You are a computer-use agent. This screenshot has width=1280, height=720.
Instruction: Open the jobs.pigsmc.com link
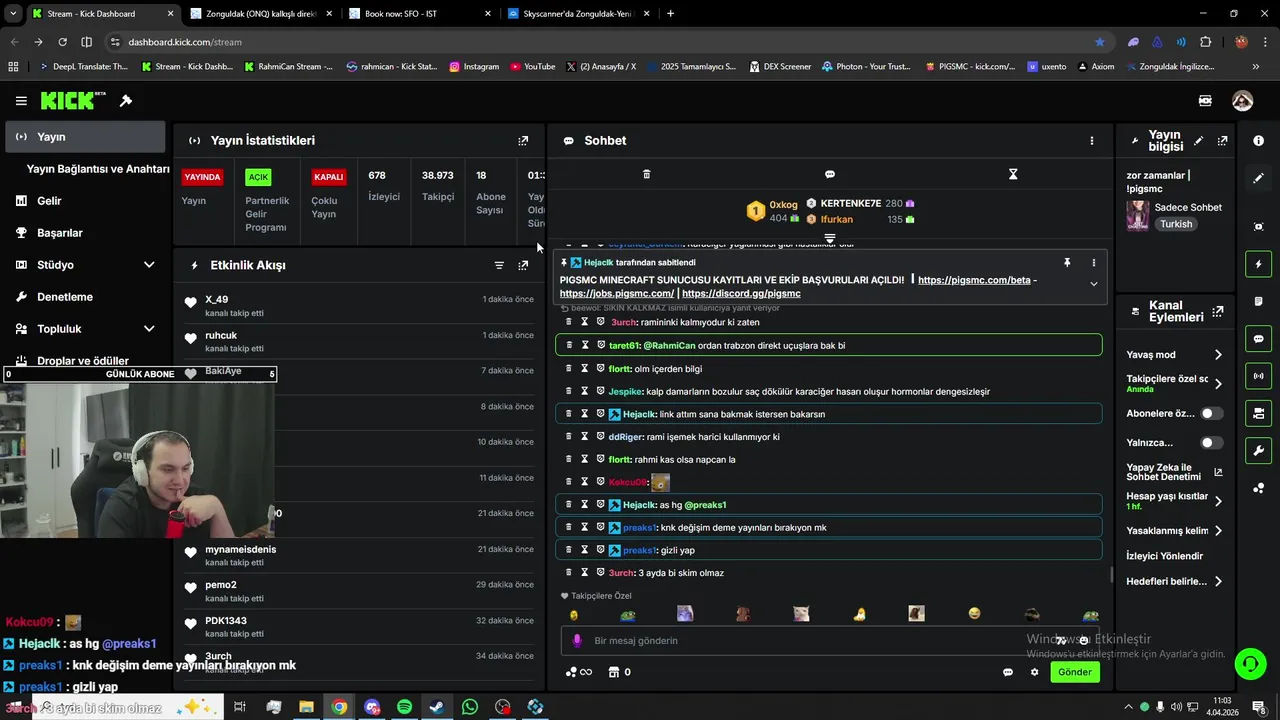click(617, 294)
